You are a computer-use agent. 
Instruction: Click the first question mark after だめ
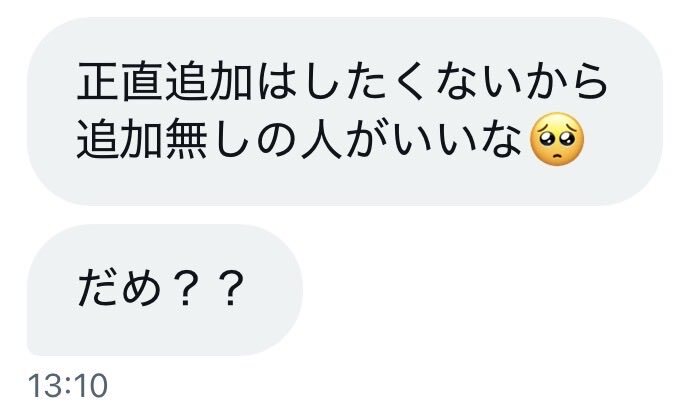tap(185, 288)
